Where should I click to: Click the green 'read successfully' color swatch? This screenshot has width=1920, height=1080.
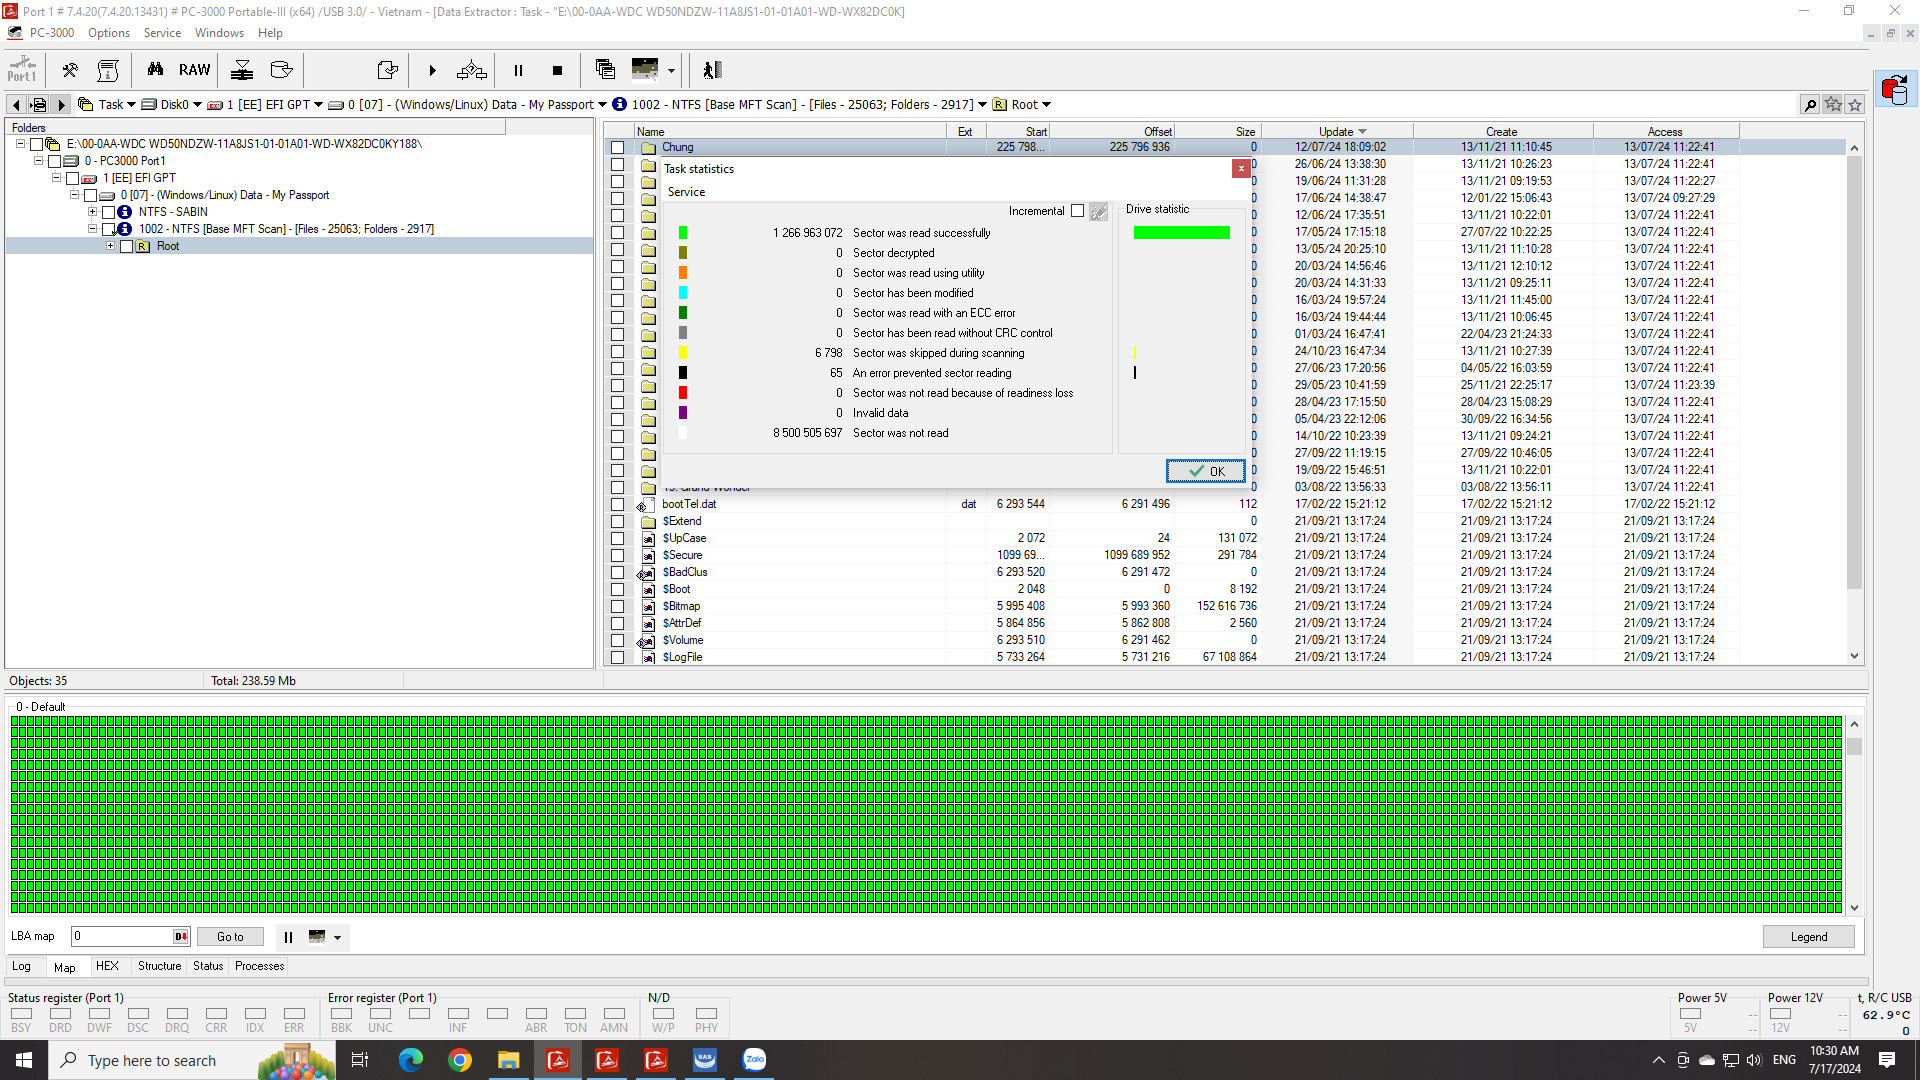(683, 233)
